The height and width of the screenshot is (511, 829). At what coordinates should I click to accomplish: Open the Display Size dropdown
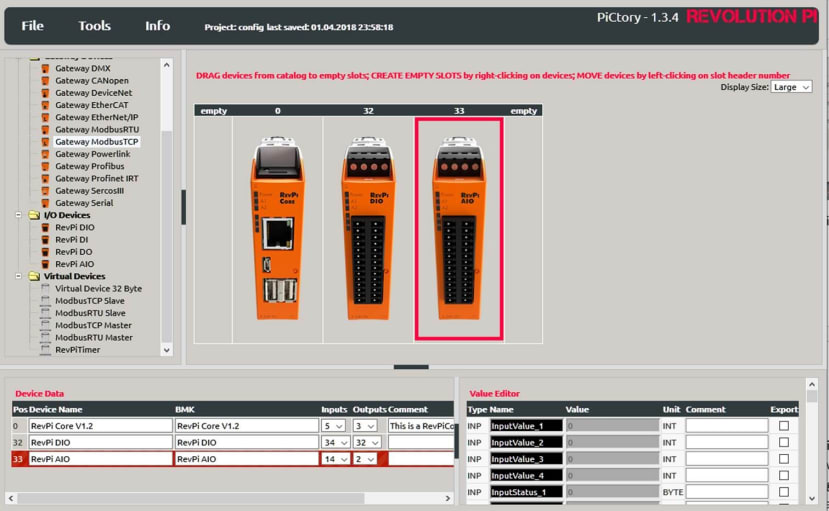click(791, 87)
